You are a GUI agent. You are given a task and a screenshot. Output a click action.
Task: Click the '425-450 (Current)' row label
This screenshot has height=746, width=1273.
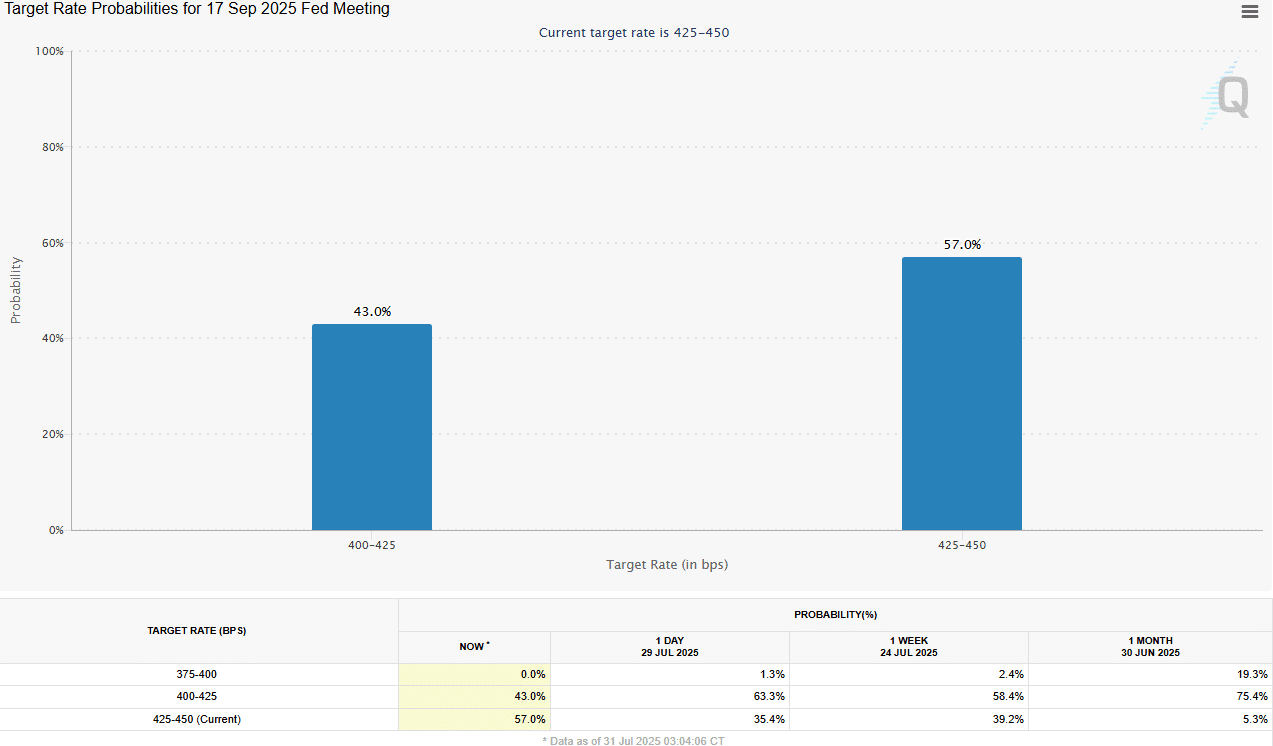(x=197, y=719)
